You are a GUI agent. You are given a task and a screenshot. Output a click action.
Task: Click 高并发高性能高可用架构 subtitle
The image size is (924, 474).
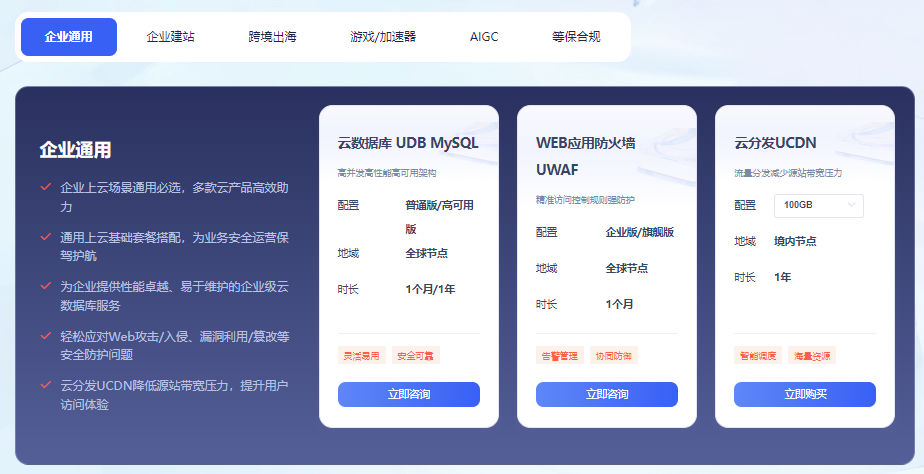coord(387,173)
